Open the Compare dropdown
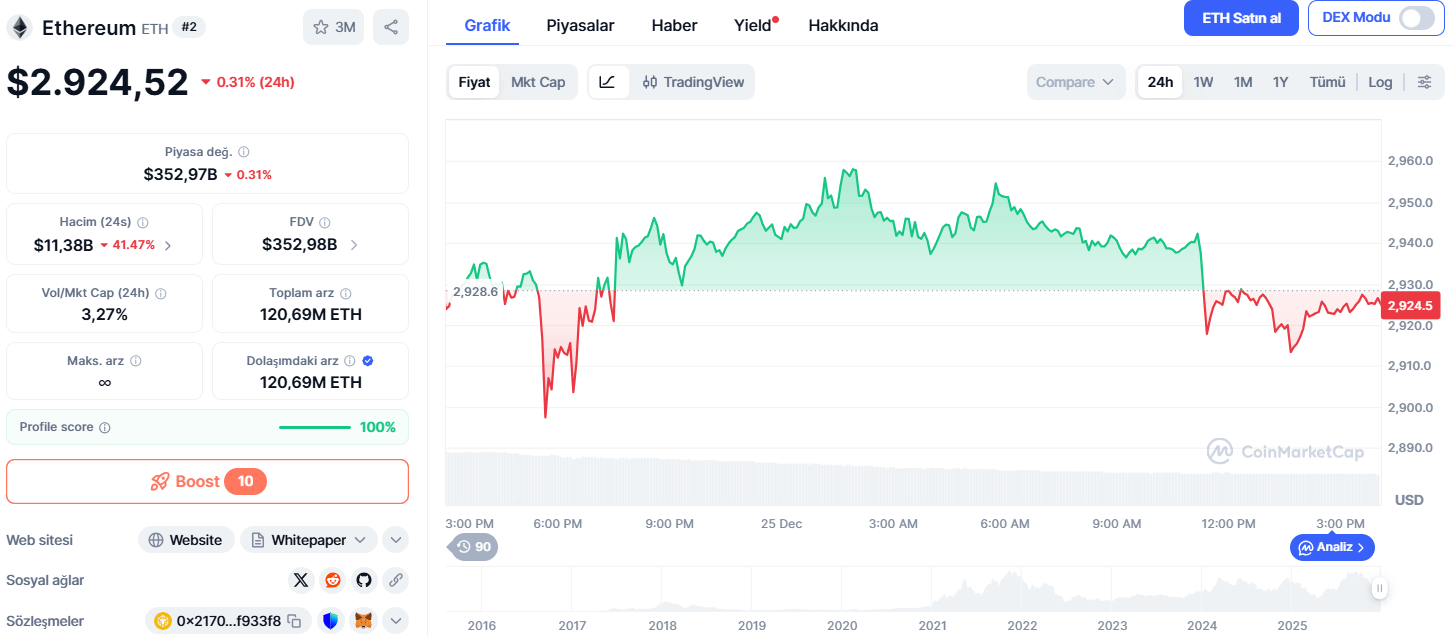1453x636 pixels. click(x=1075, y=82)
